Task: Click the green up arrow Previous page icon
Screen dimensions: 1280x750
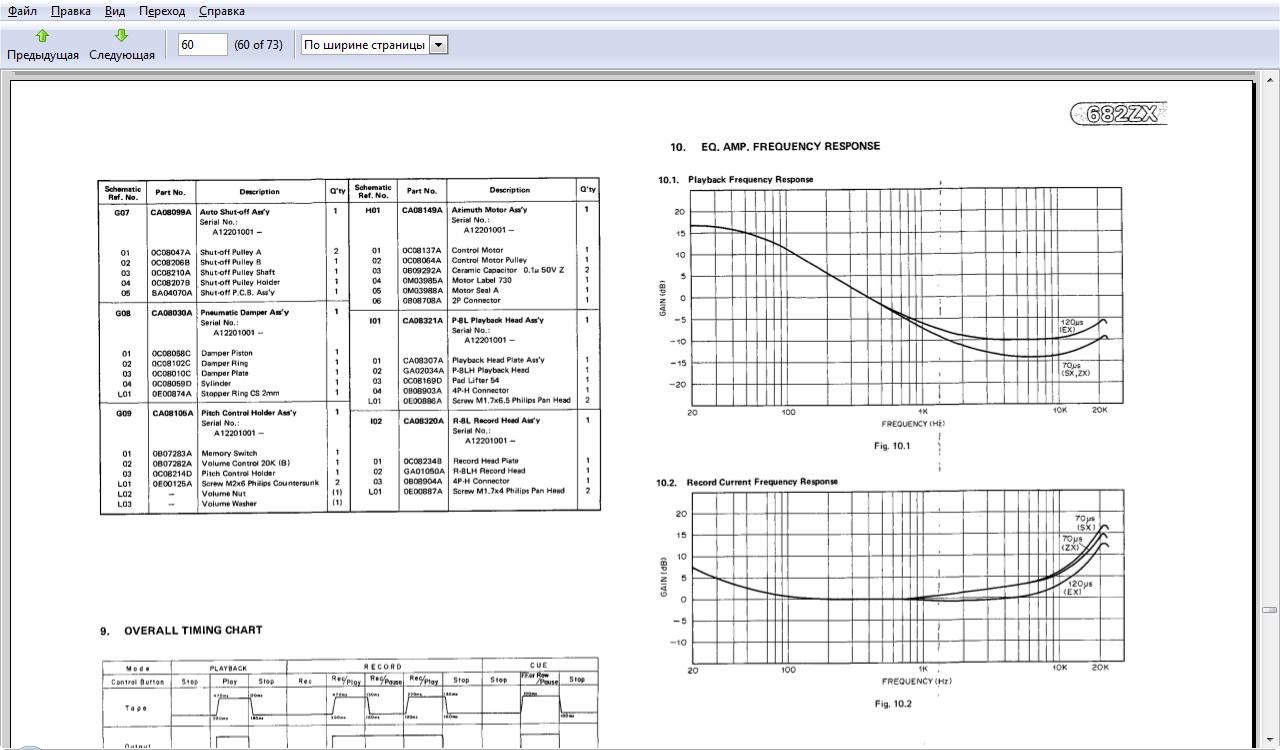Action: pyautogui.click(x=42, y=36)
